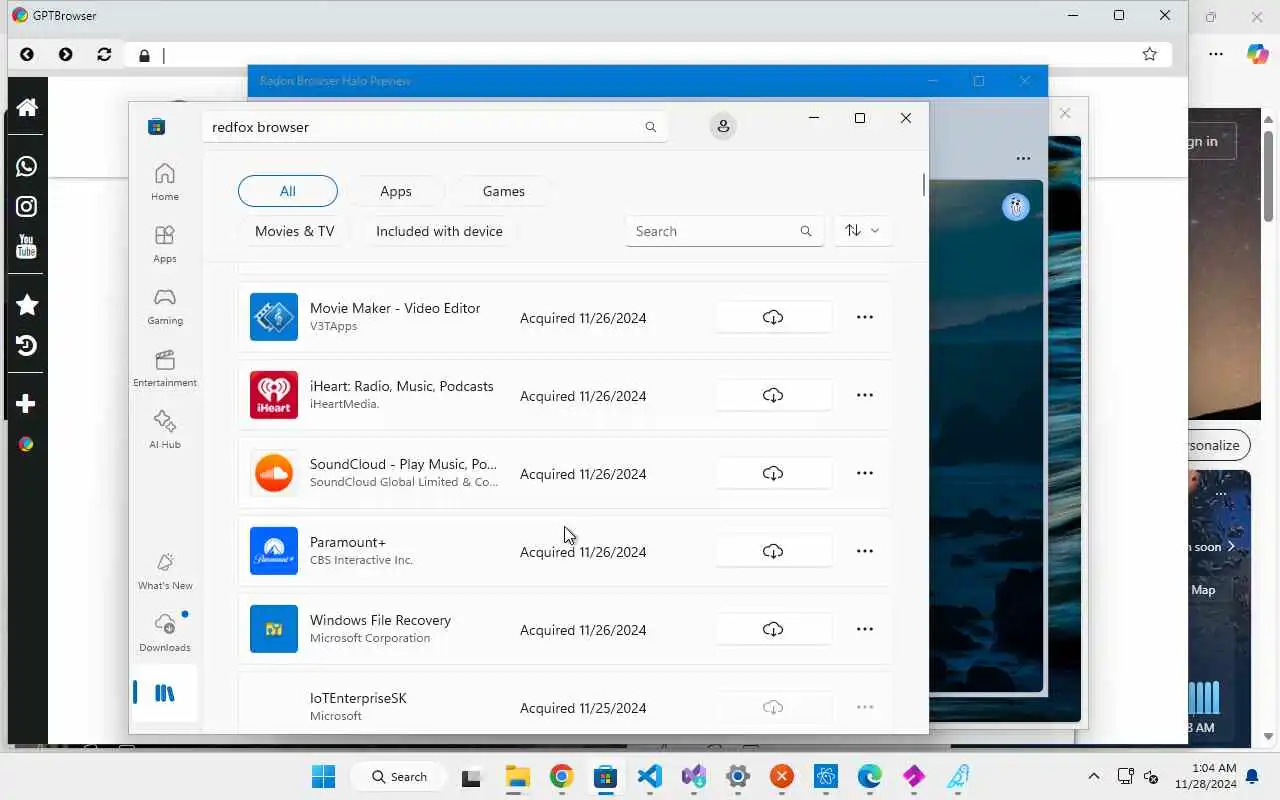Download SoundCloud app via cloud button
1280x800 pixels.
773,473
